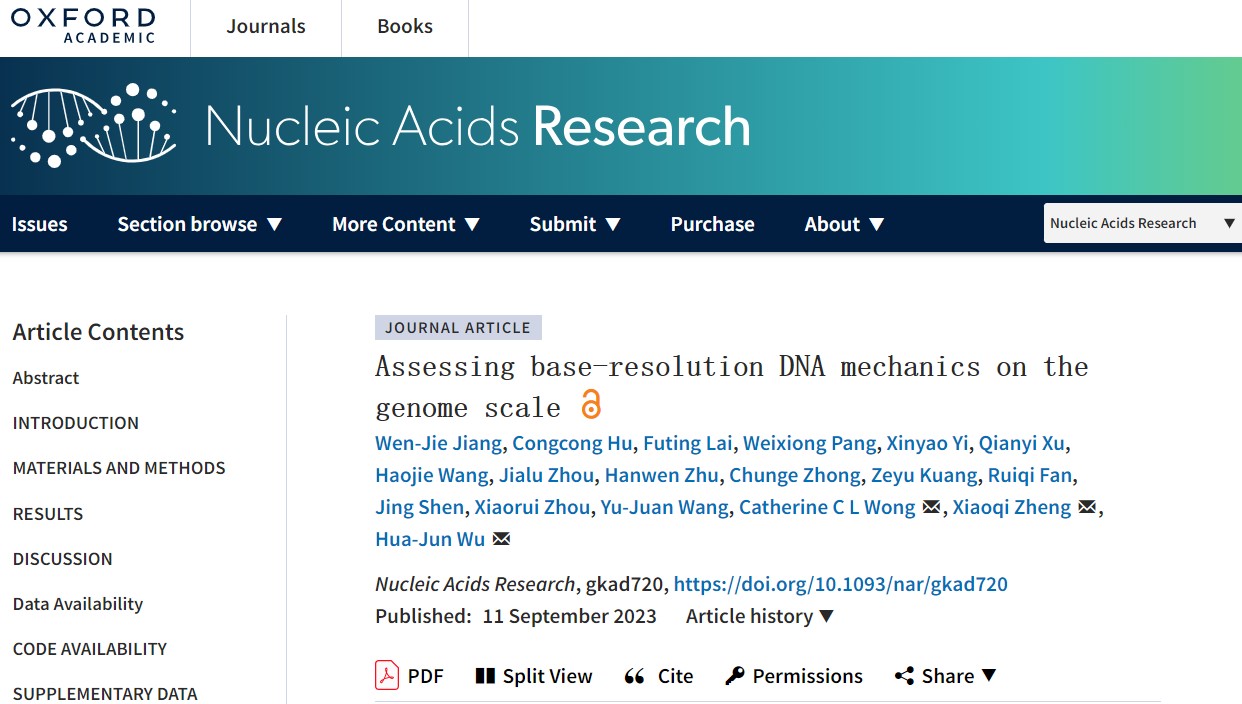Jump to MATERIALS AND METHODS section

tap(119, 468)
